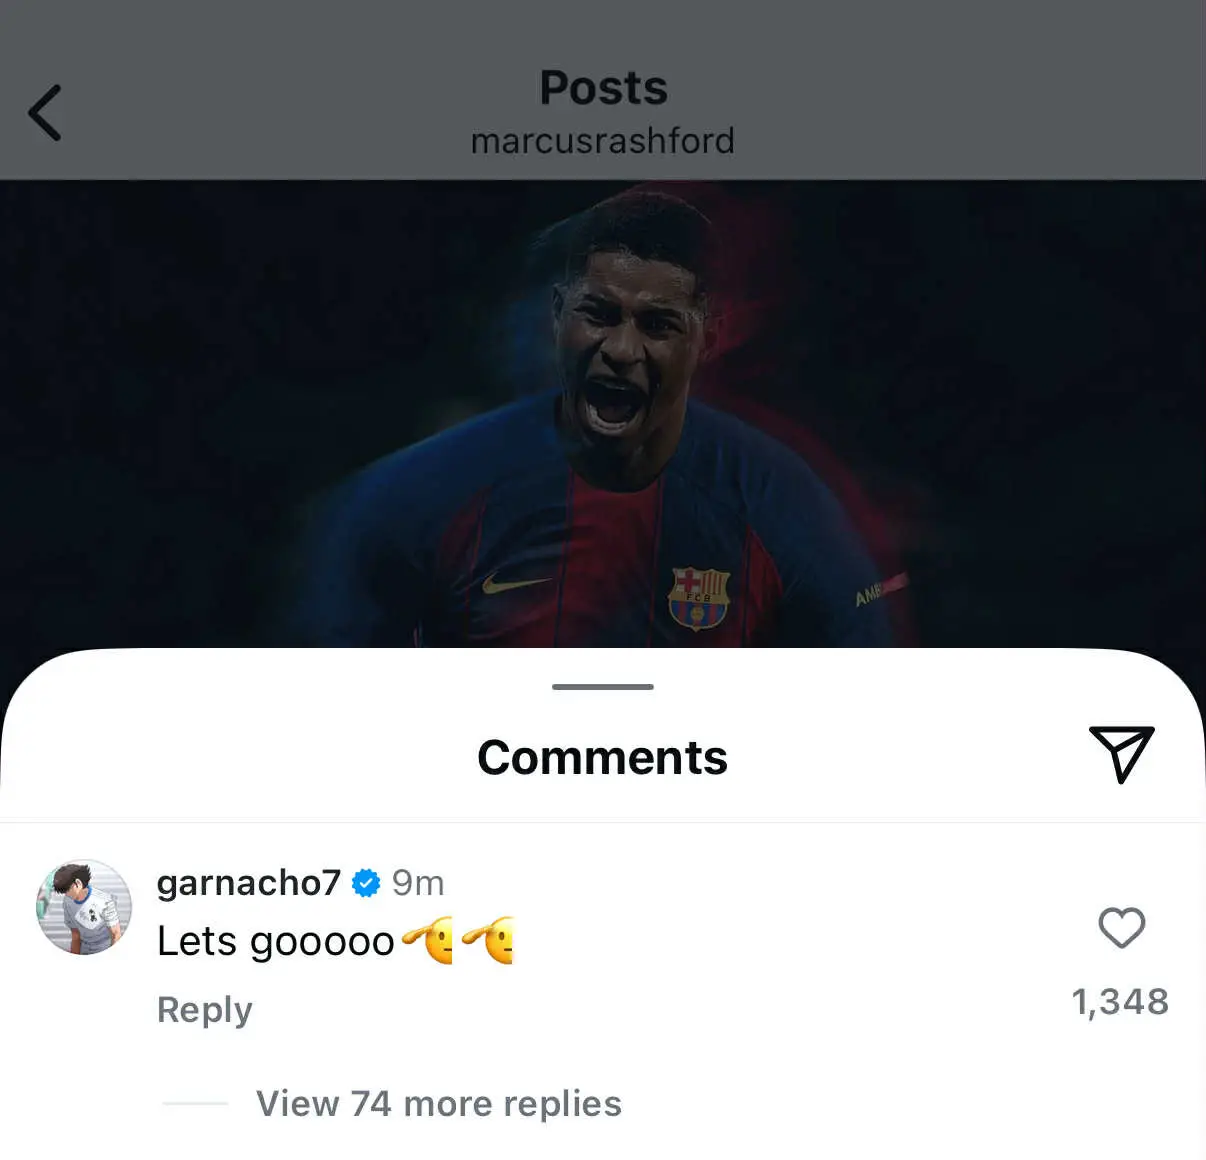This screenshot has width=1206, height=1160.
Task: Open marcusrashford's profile from the header
Action: (602, 139)
